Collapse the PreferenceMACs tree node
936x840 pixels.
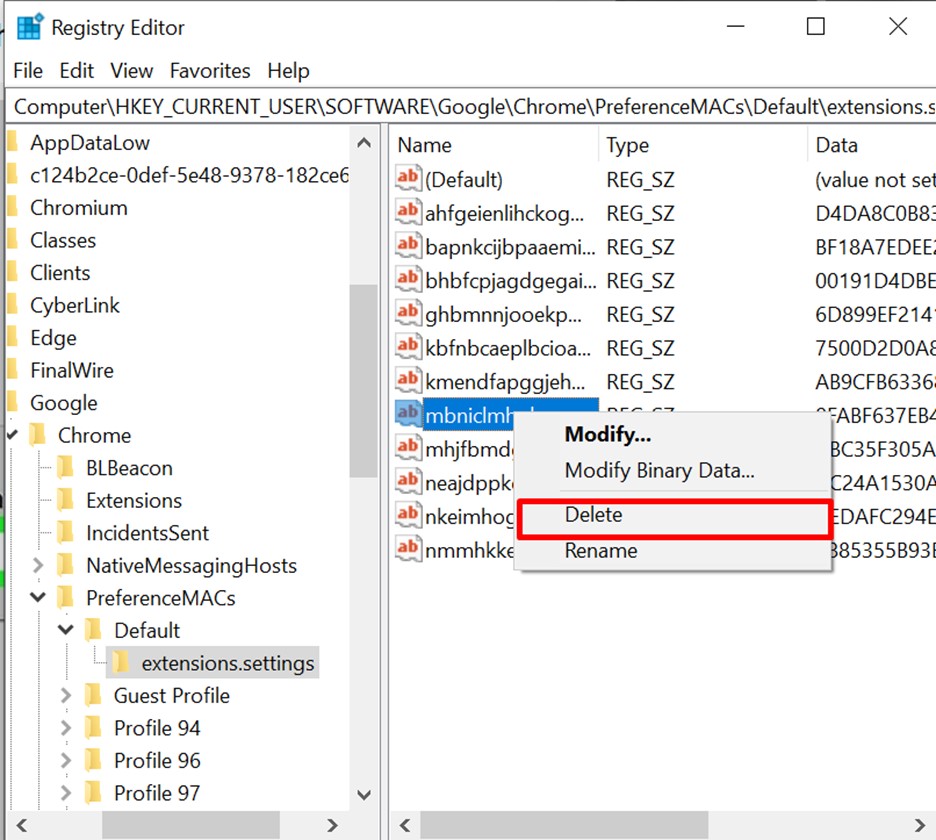pyautogui.click(x=38, y=598)
